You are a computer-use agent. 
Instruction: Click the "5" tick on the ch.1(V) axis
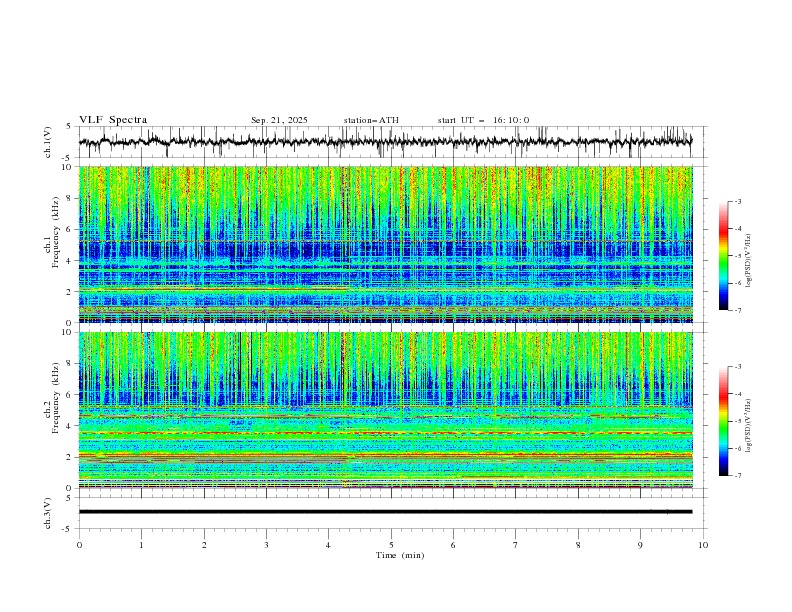pos(68,127)
